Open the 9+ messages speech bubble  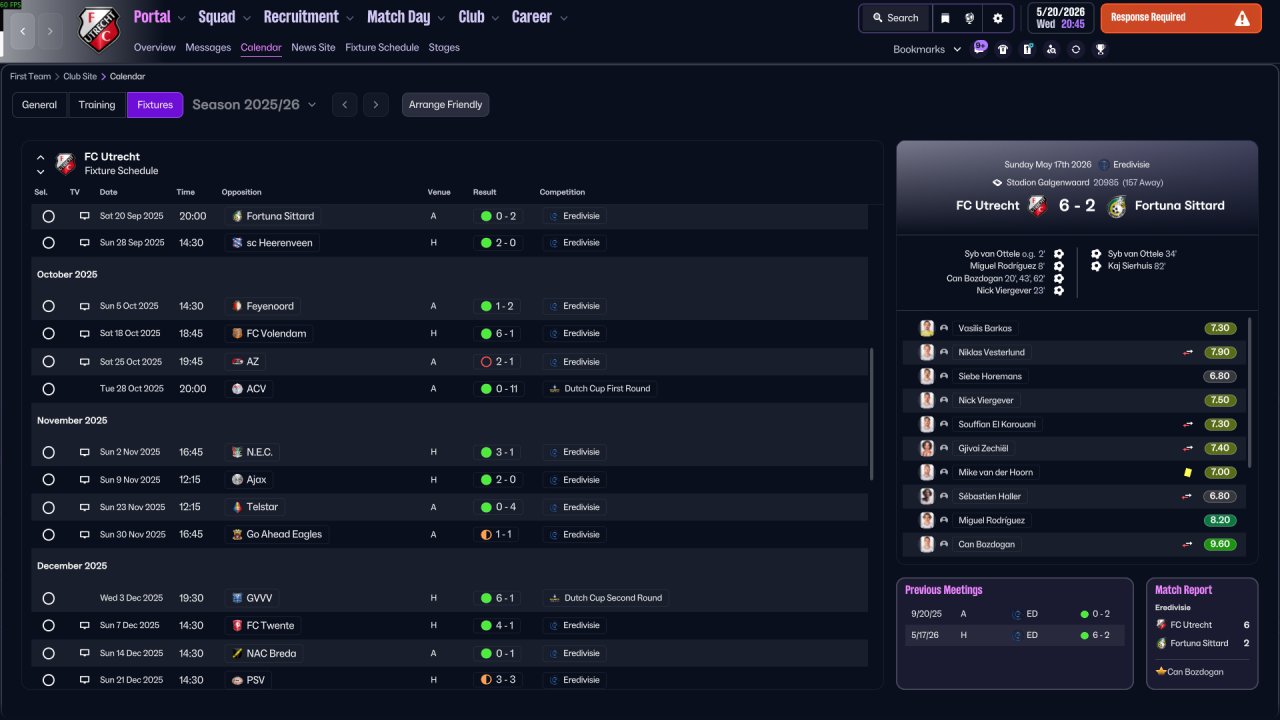point(980,47)
